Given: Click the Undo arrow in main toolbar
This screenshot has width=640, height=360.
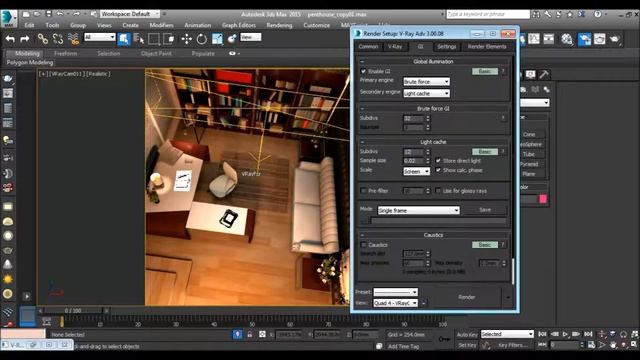Looking at the screenshot, I should coord(11,39).
